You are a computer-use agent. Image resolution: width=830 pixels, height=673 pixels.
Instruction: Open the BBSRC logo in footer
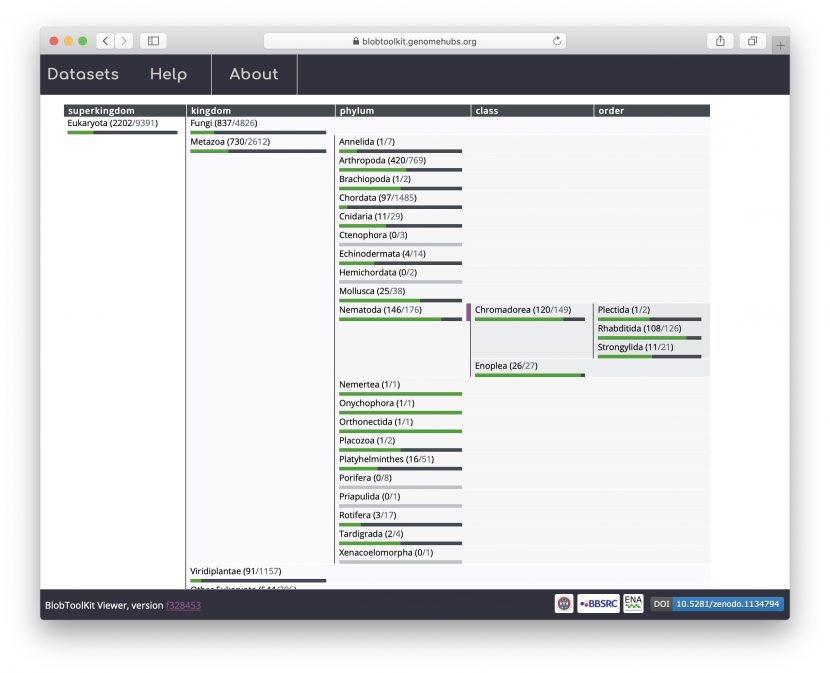[x=598, y=604]
